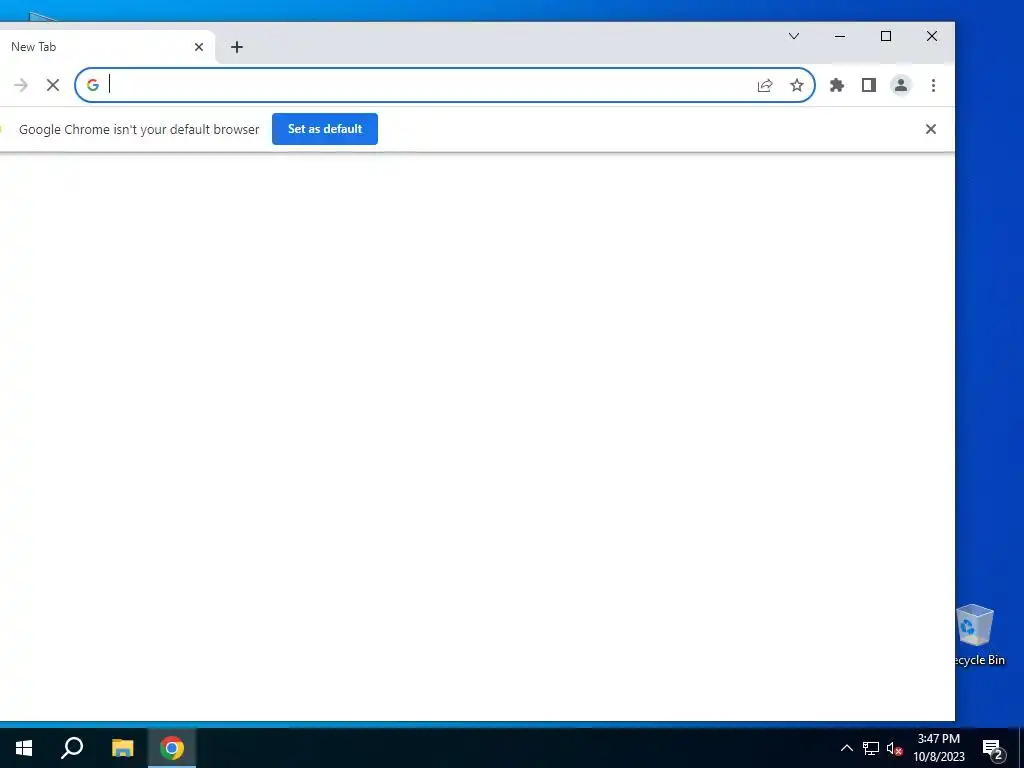
Task: Open File Explorer from the taskbar
Action: [122, 748]
